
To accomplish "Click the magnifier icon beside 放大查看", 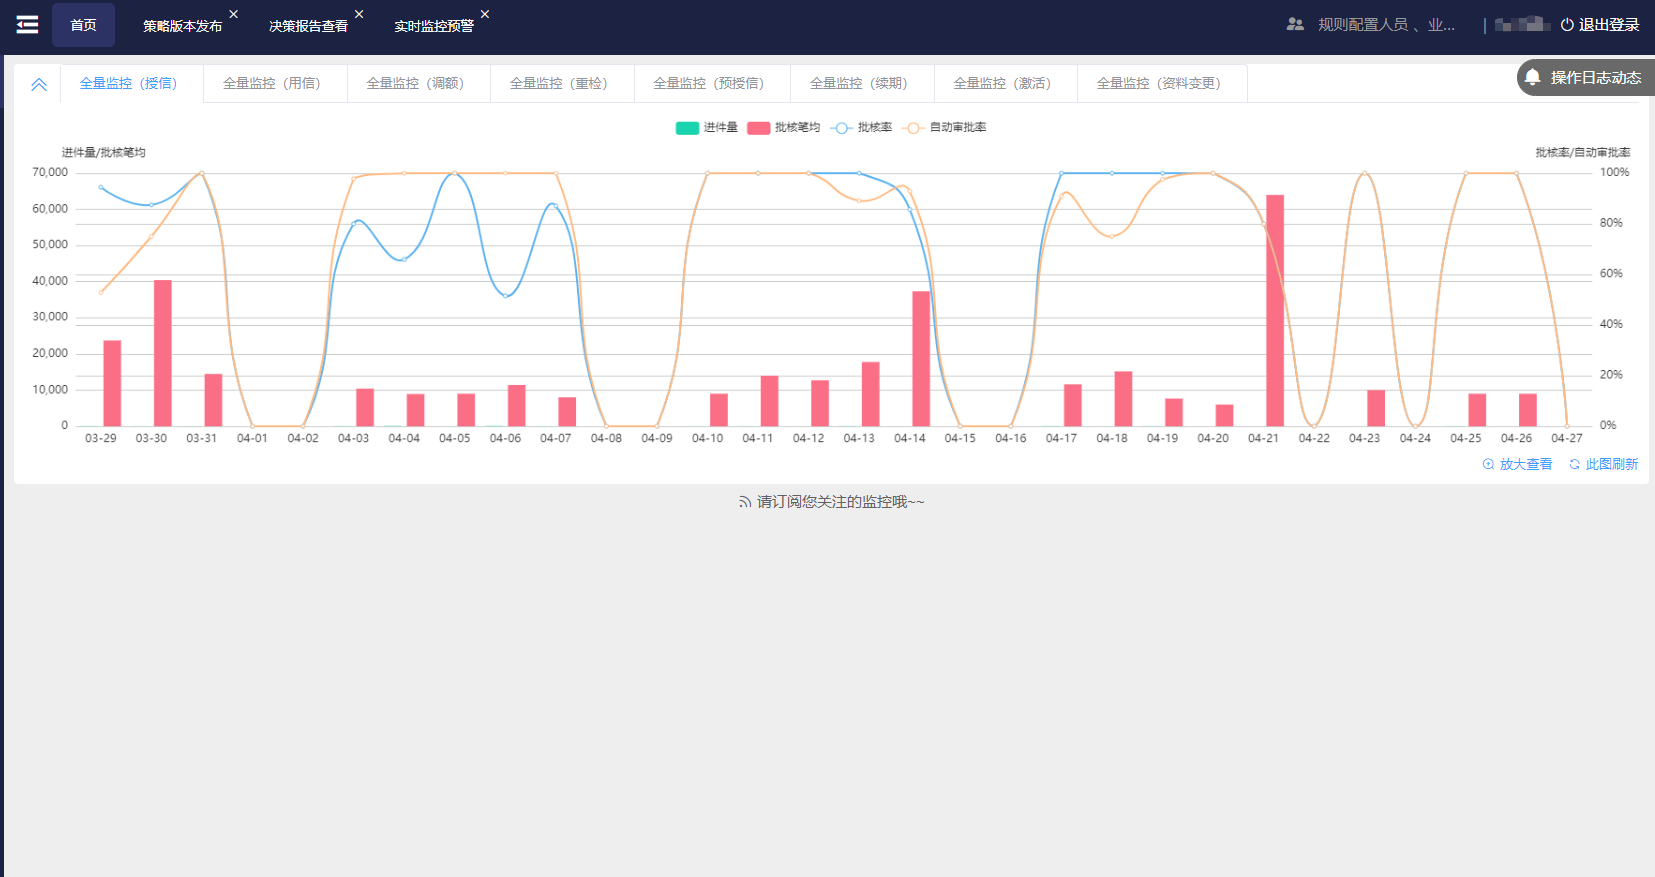I will (x=1488, y=464).
